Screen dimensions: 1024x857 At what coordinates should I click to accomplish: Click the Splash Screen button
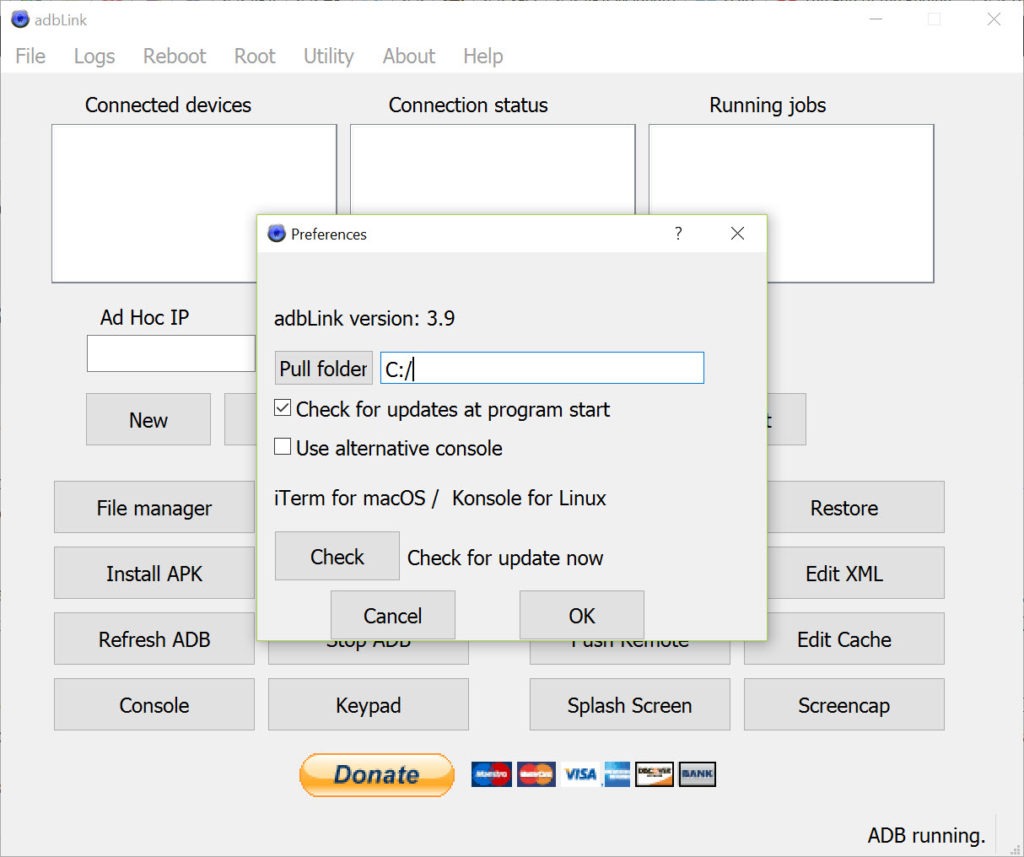tap(630, 705)
